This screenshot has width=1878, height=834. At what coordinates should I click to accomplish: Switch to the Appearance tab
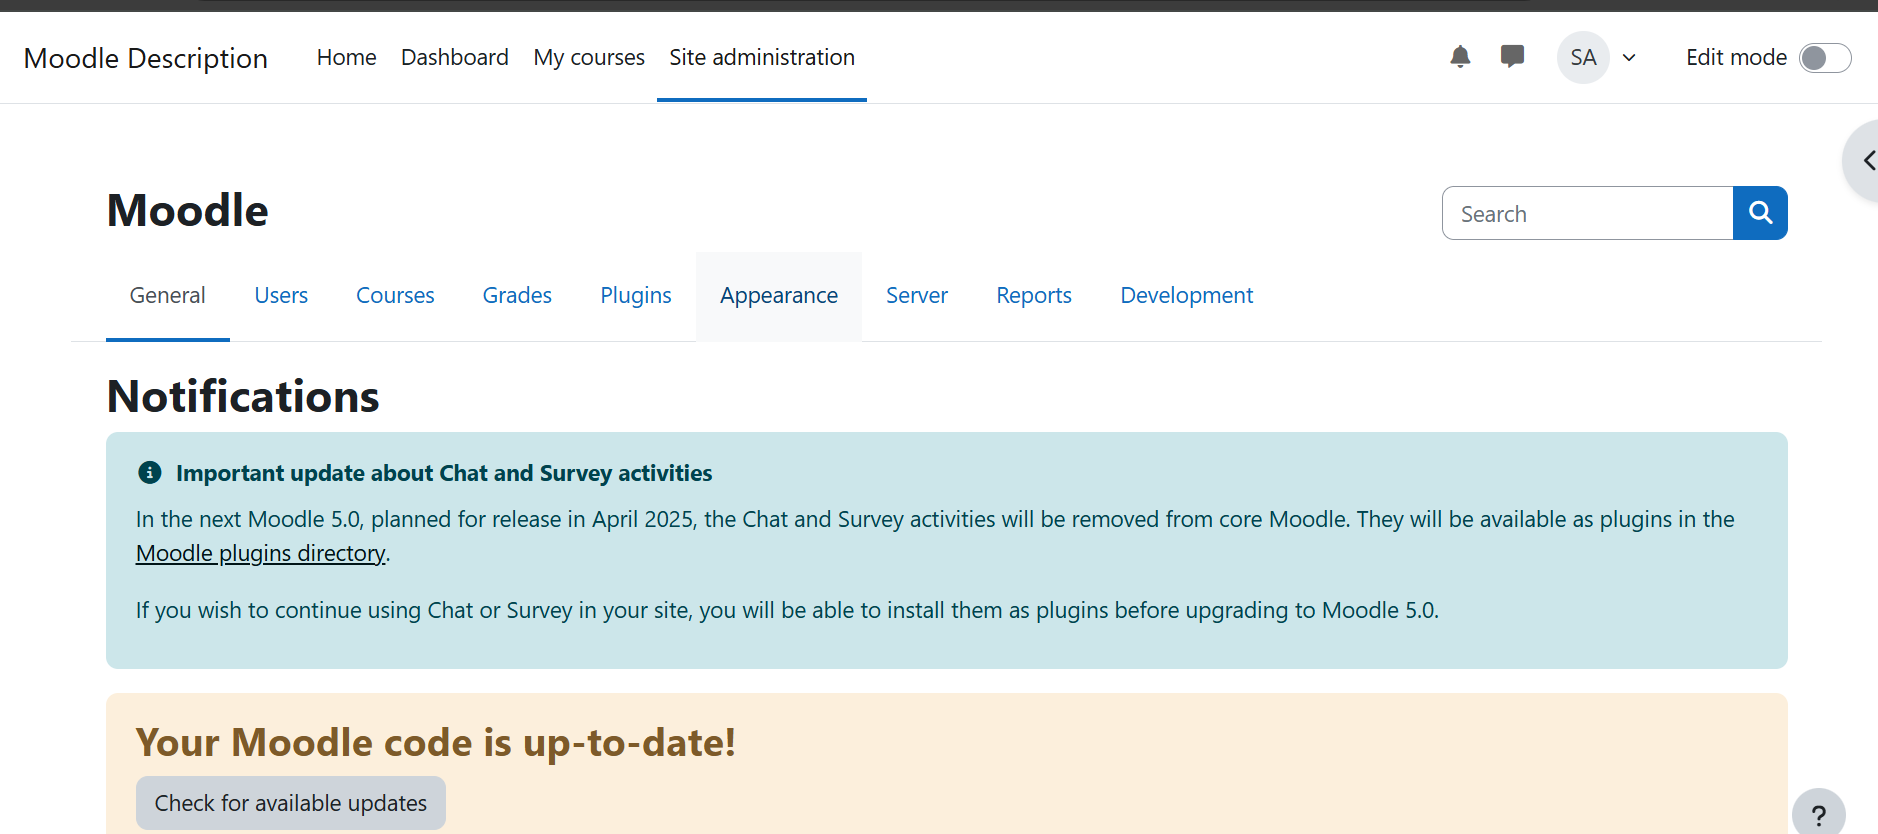coord(779,295)
